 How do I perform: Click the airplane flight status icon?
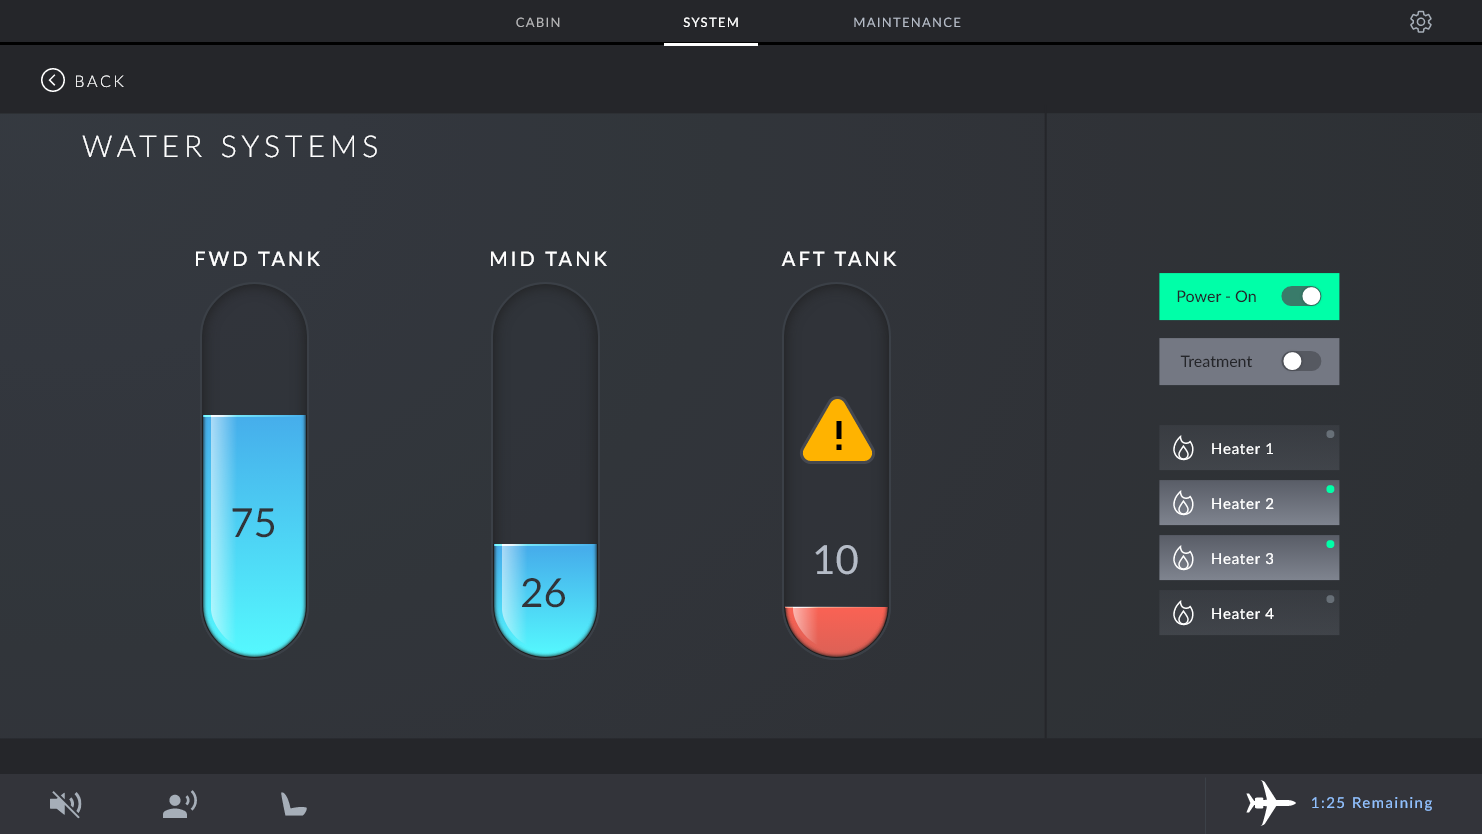1269,802
